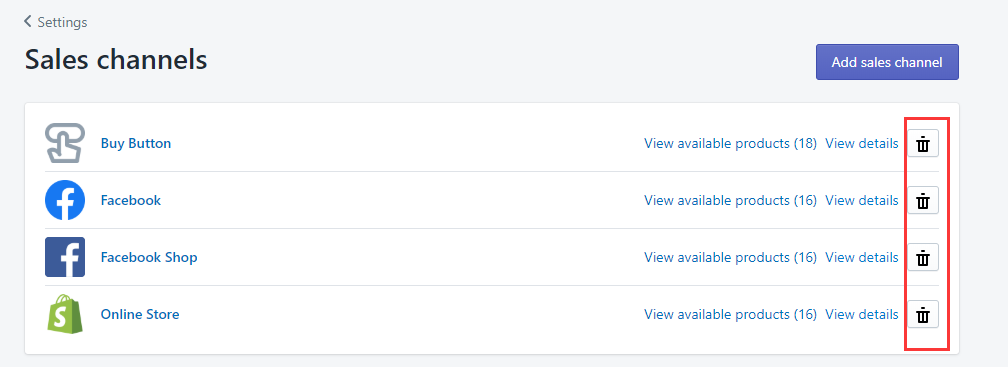Viewport: 1008px width, 367px height.
Task: Click the Buy Button channel icon
Action: (65, 143)
